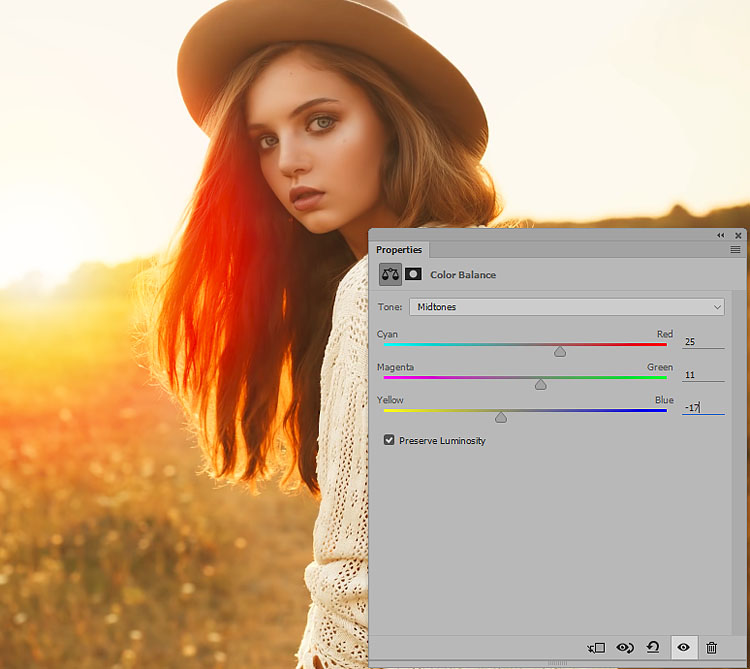This screenshot has width=750, height=669.
Task: Open Properties panel flyout menu
Action: [x=735, y=250]
